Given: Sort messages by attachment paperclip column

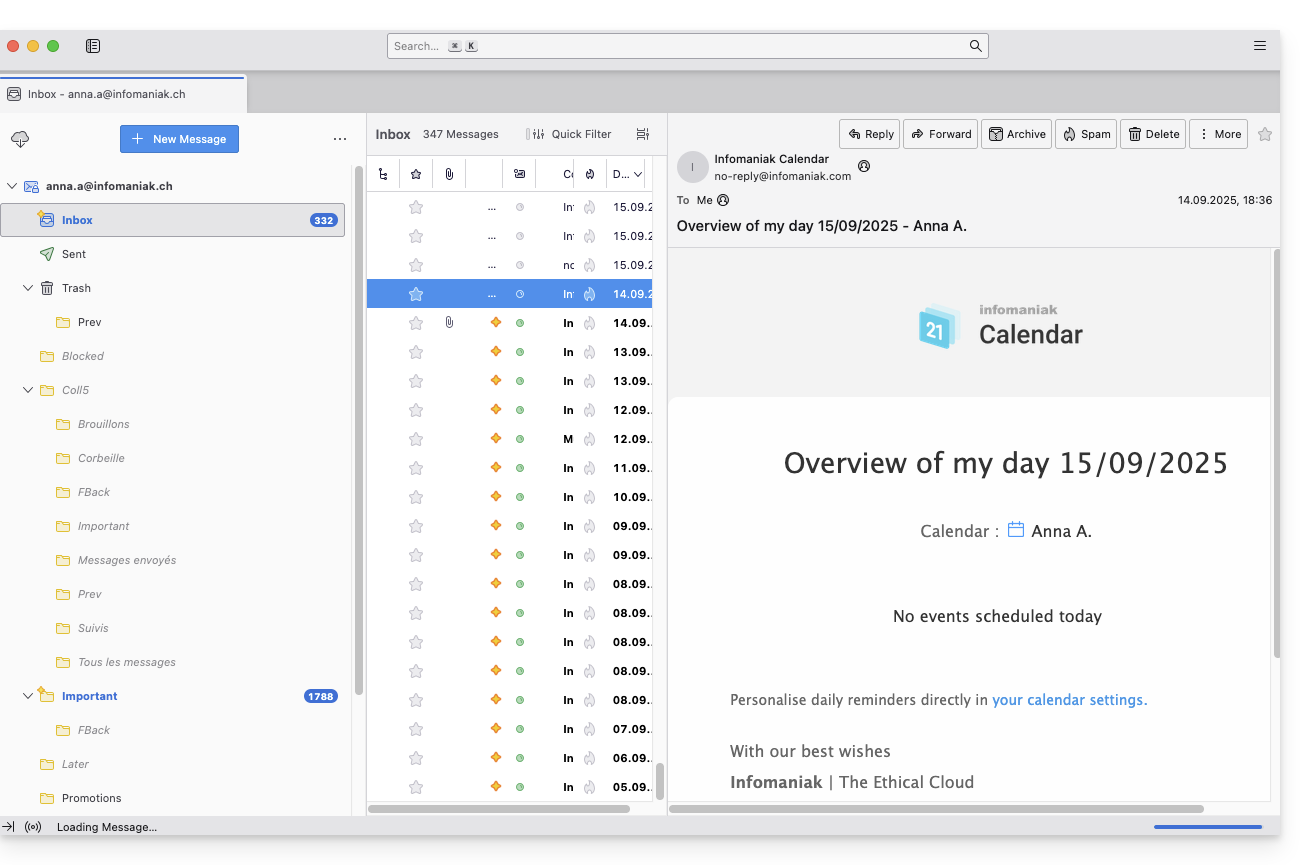Looking at the screenshot, I should tap(449, 174).
